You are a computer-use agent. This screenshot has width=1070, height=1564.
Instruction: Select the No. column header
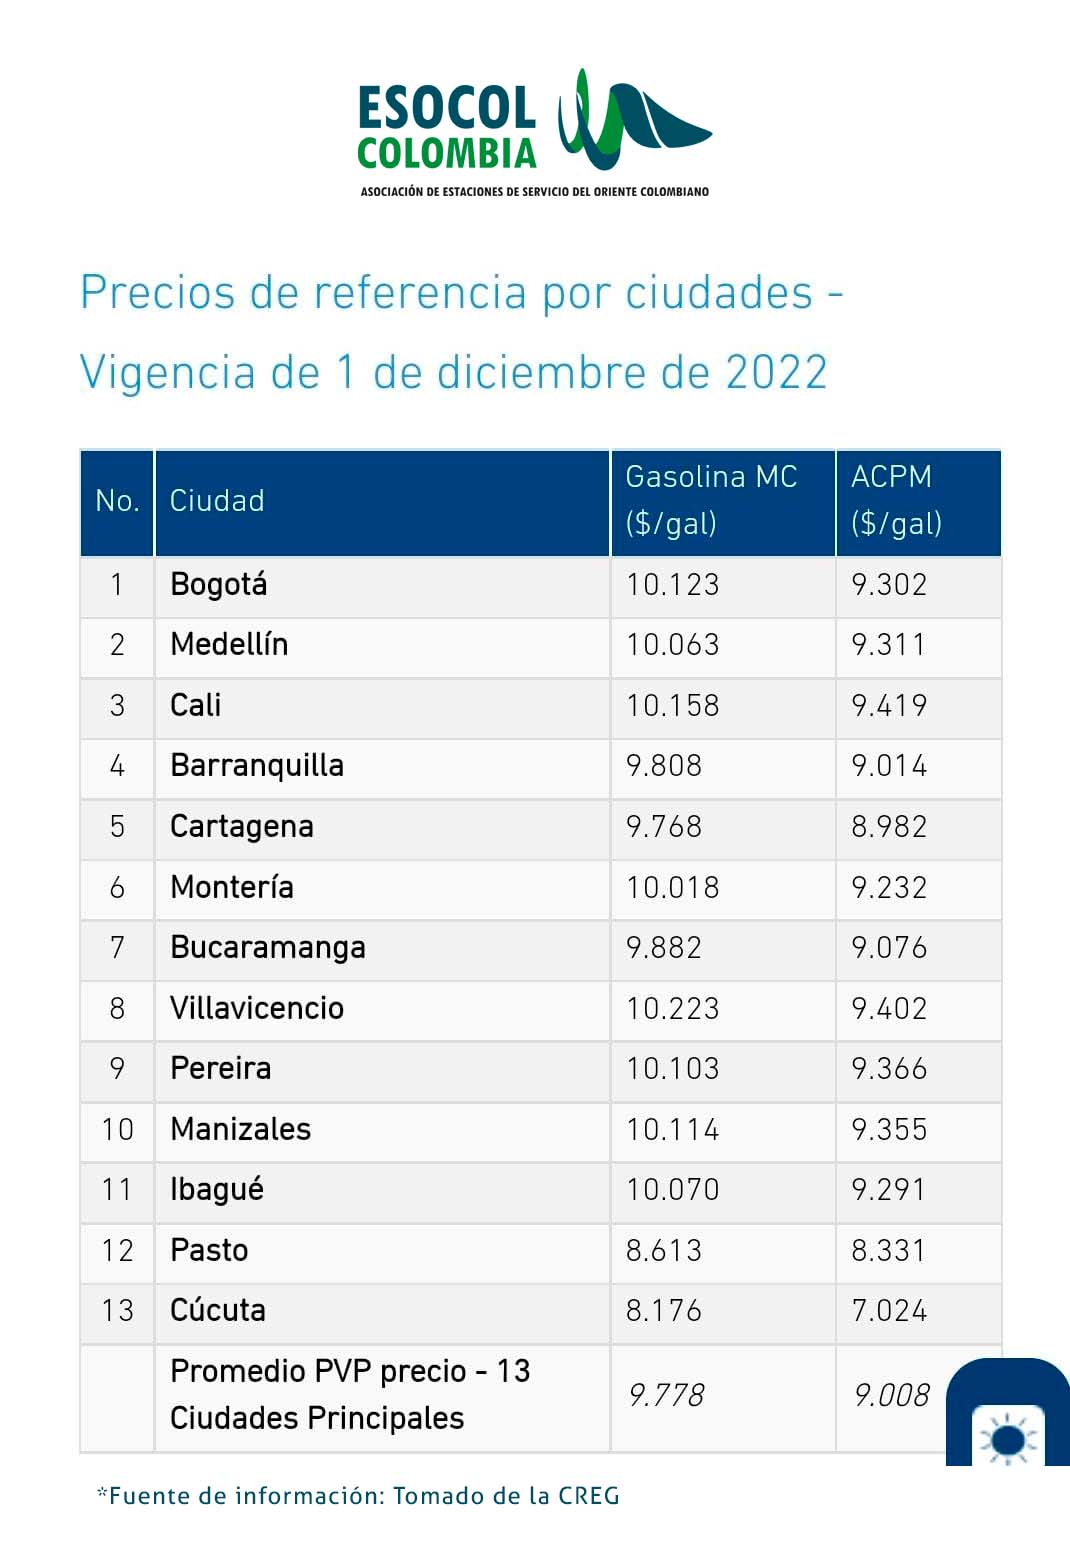(117, 500)
